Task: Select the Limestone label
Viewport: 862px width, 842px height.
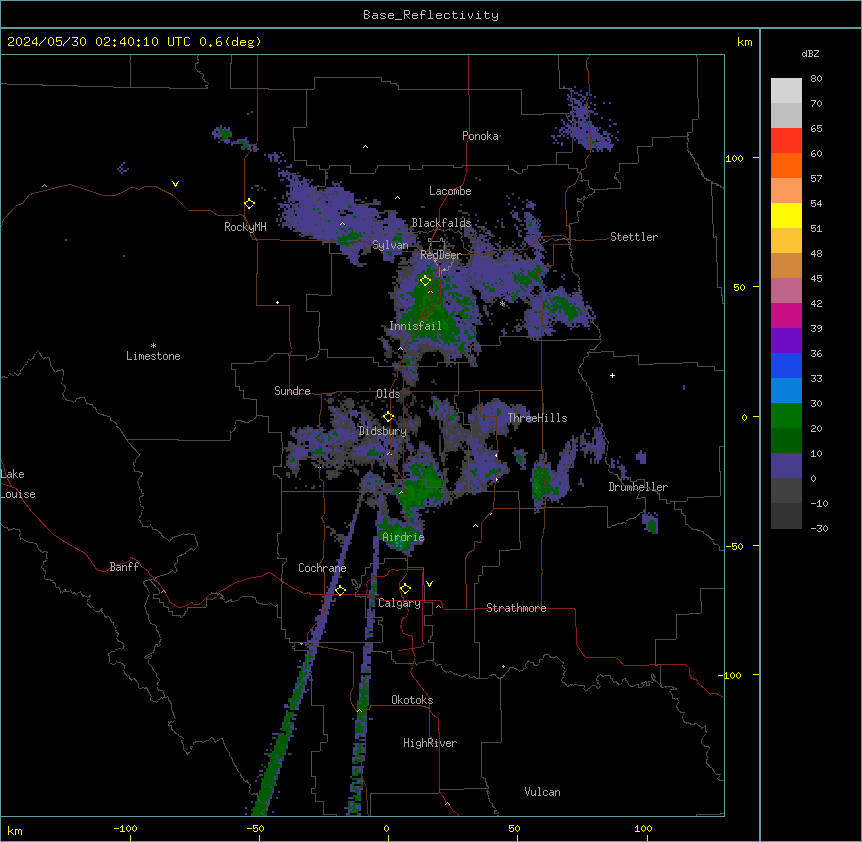Action: coord(153,356)
